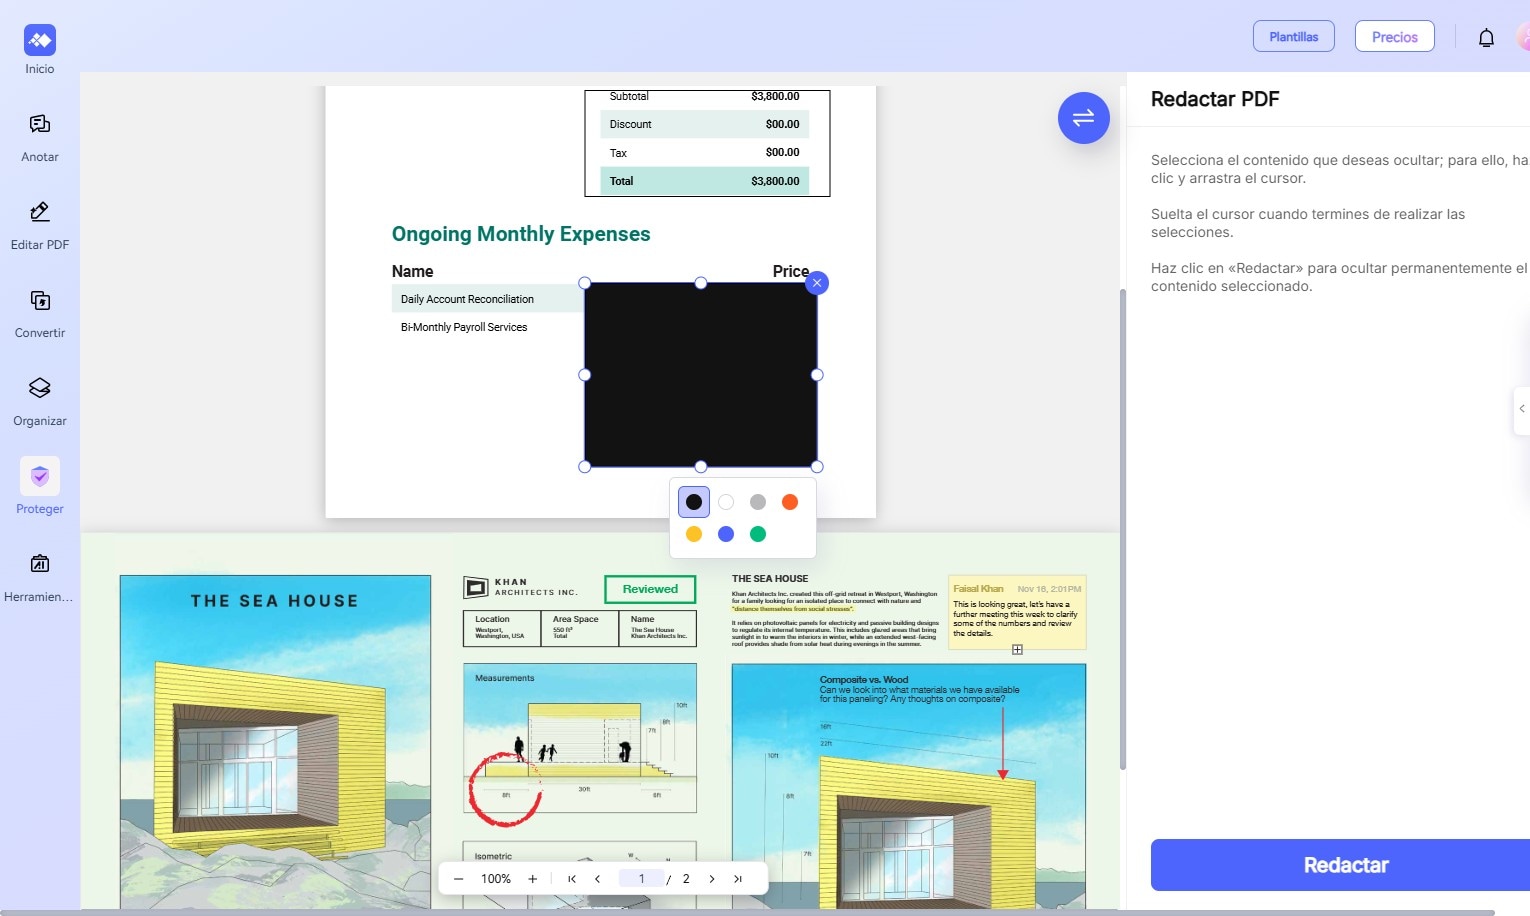Screen dimensions: 1530x916
Task: Click the bottom-right handle of redaction box
Action: tap(817, 467)
